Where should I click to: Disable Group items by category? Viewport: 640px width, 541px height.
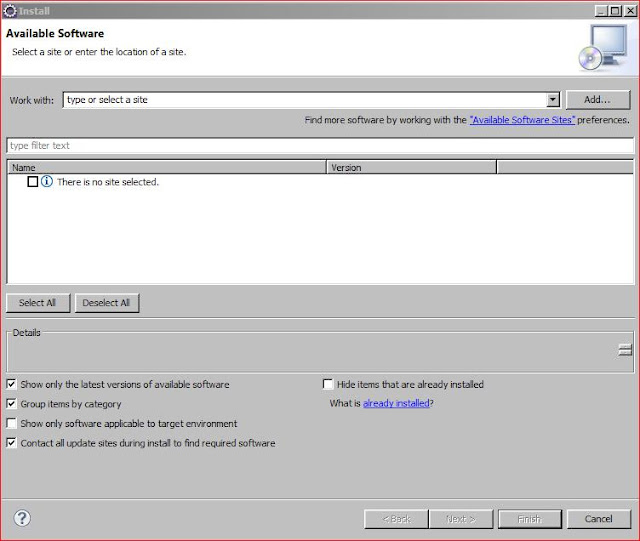coord(12,404)
